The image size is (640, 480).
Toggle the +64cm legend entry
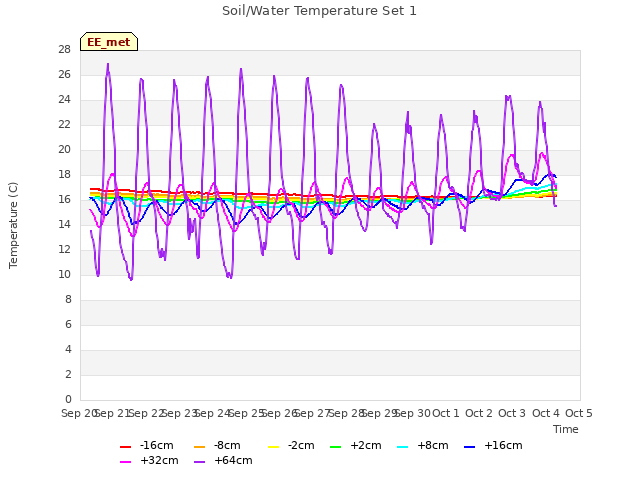[x=223, y=460]
